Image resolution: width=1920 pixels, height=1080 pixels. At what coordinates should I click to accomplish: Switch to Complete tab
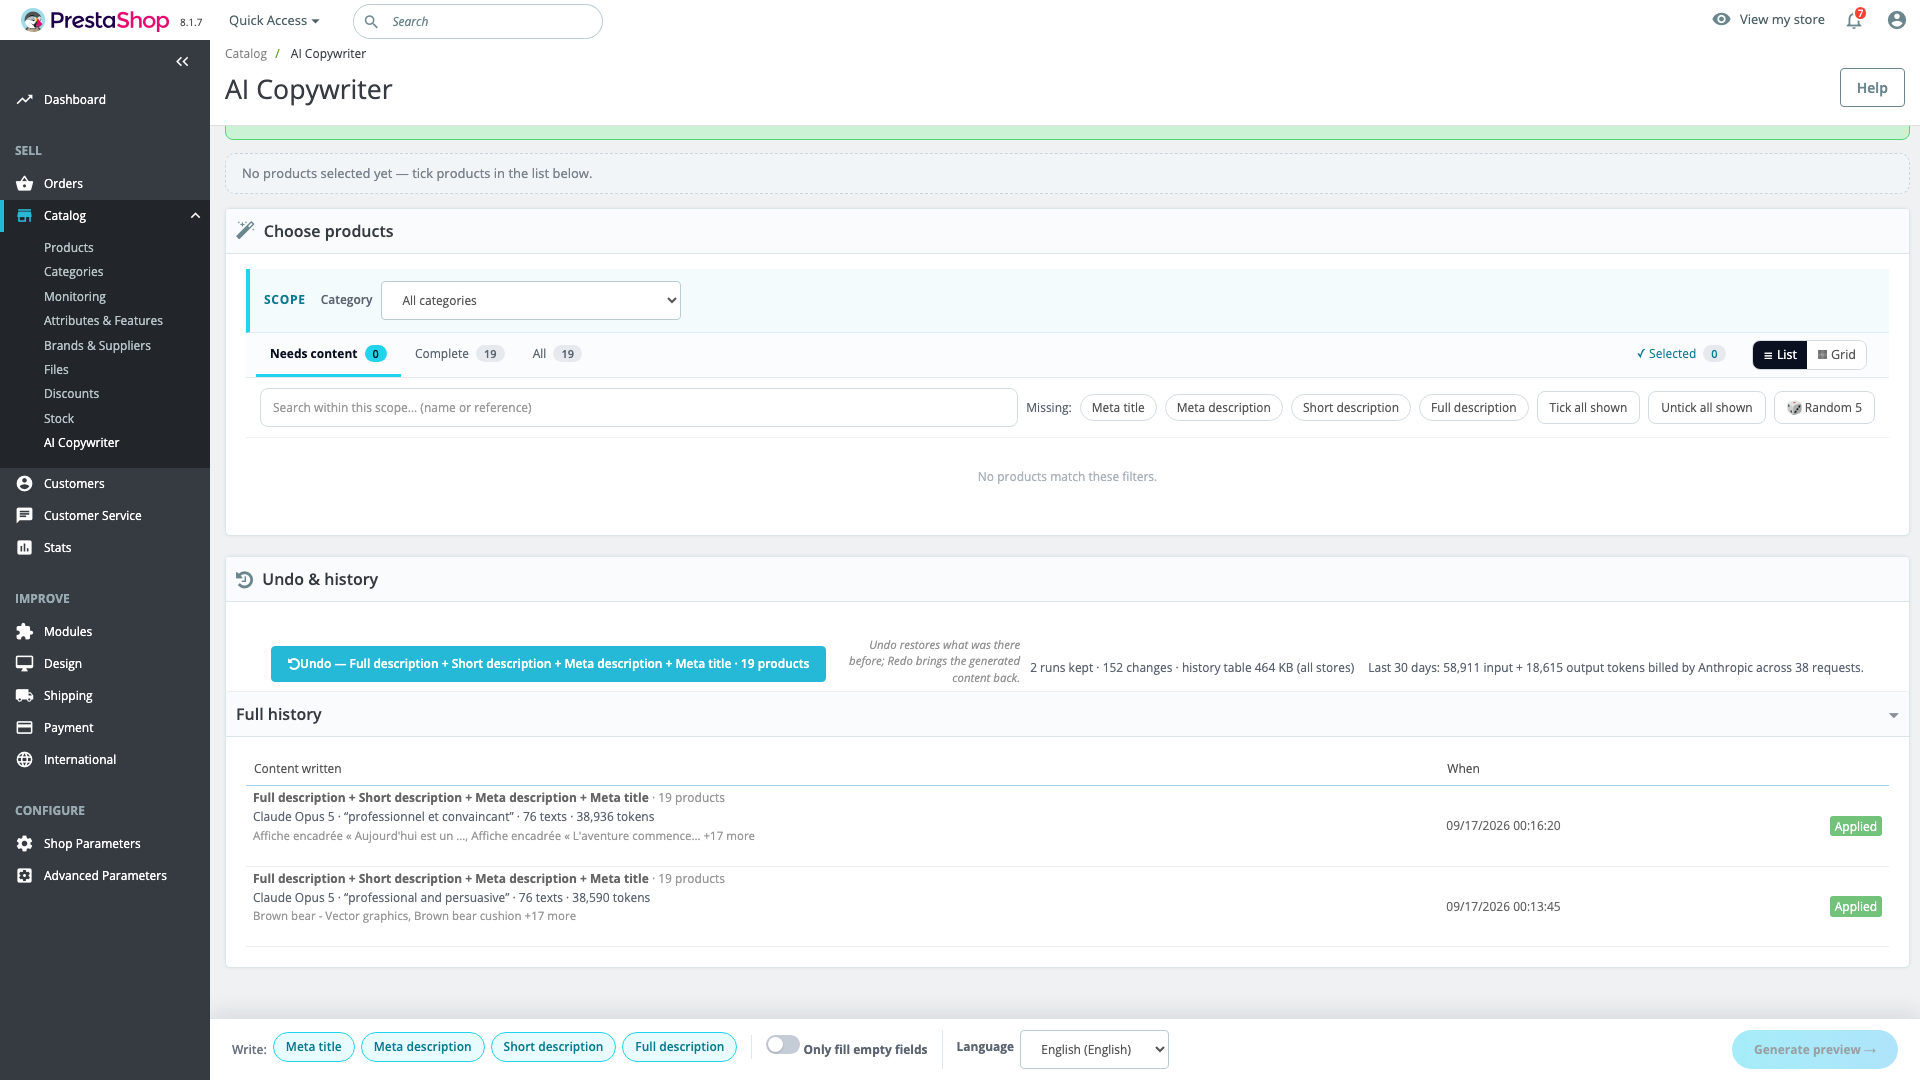pos(459,354)
